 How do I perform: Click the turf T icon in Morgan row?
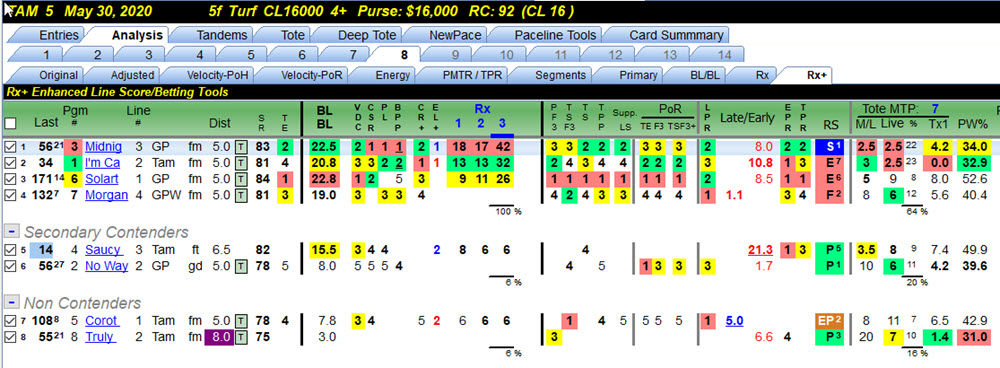tap(241, 195)
